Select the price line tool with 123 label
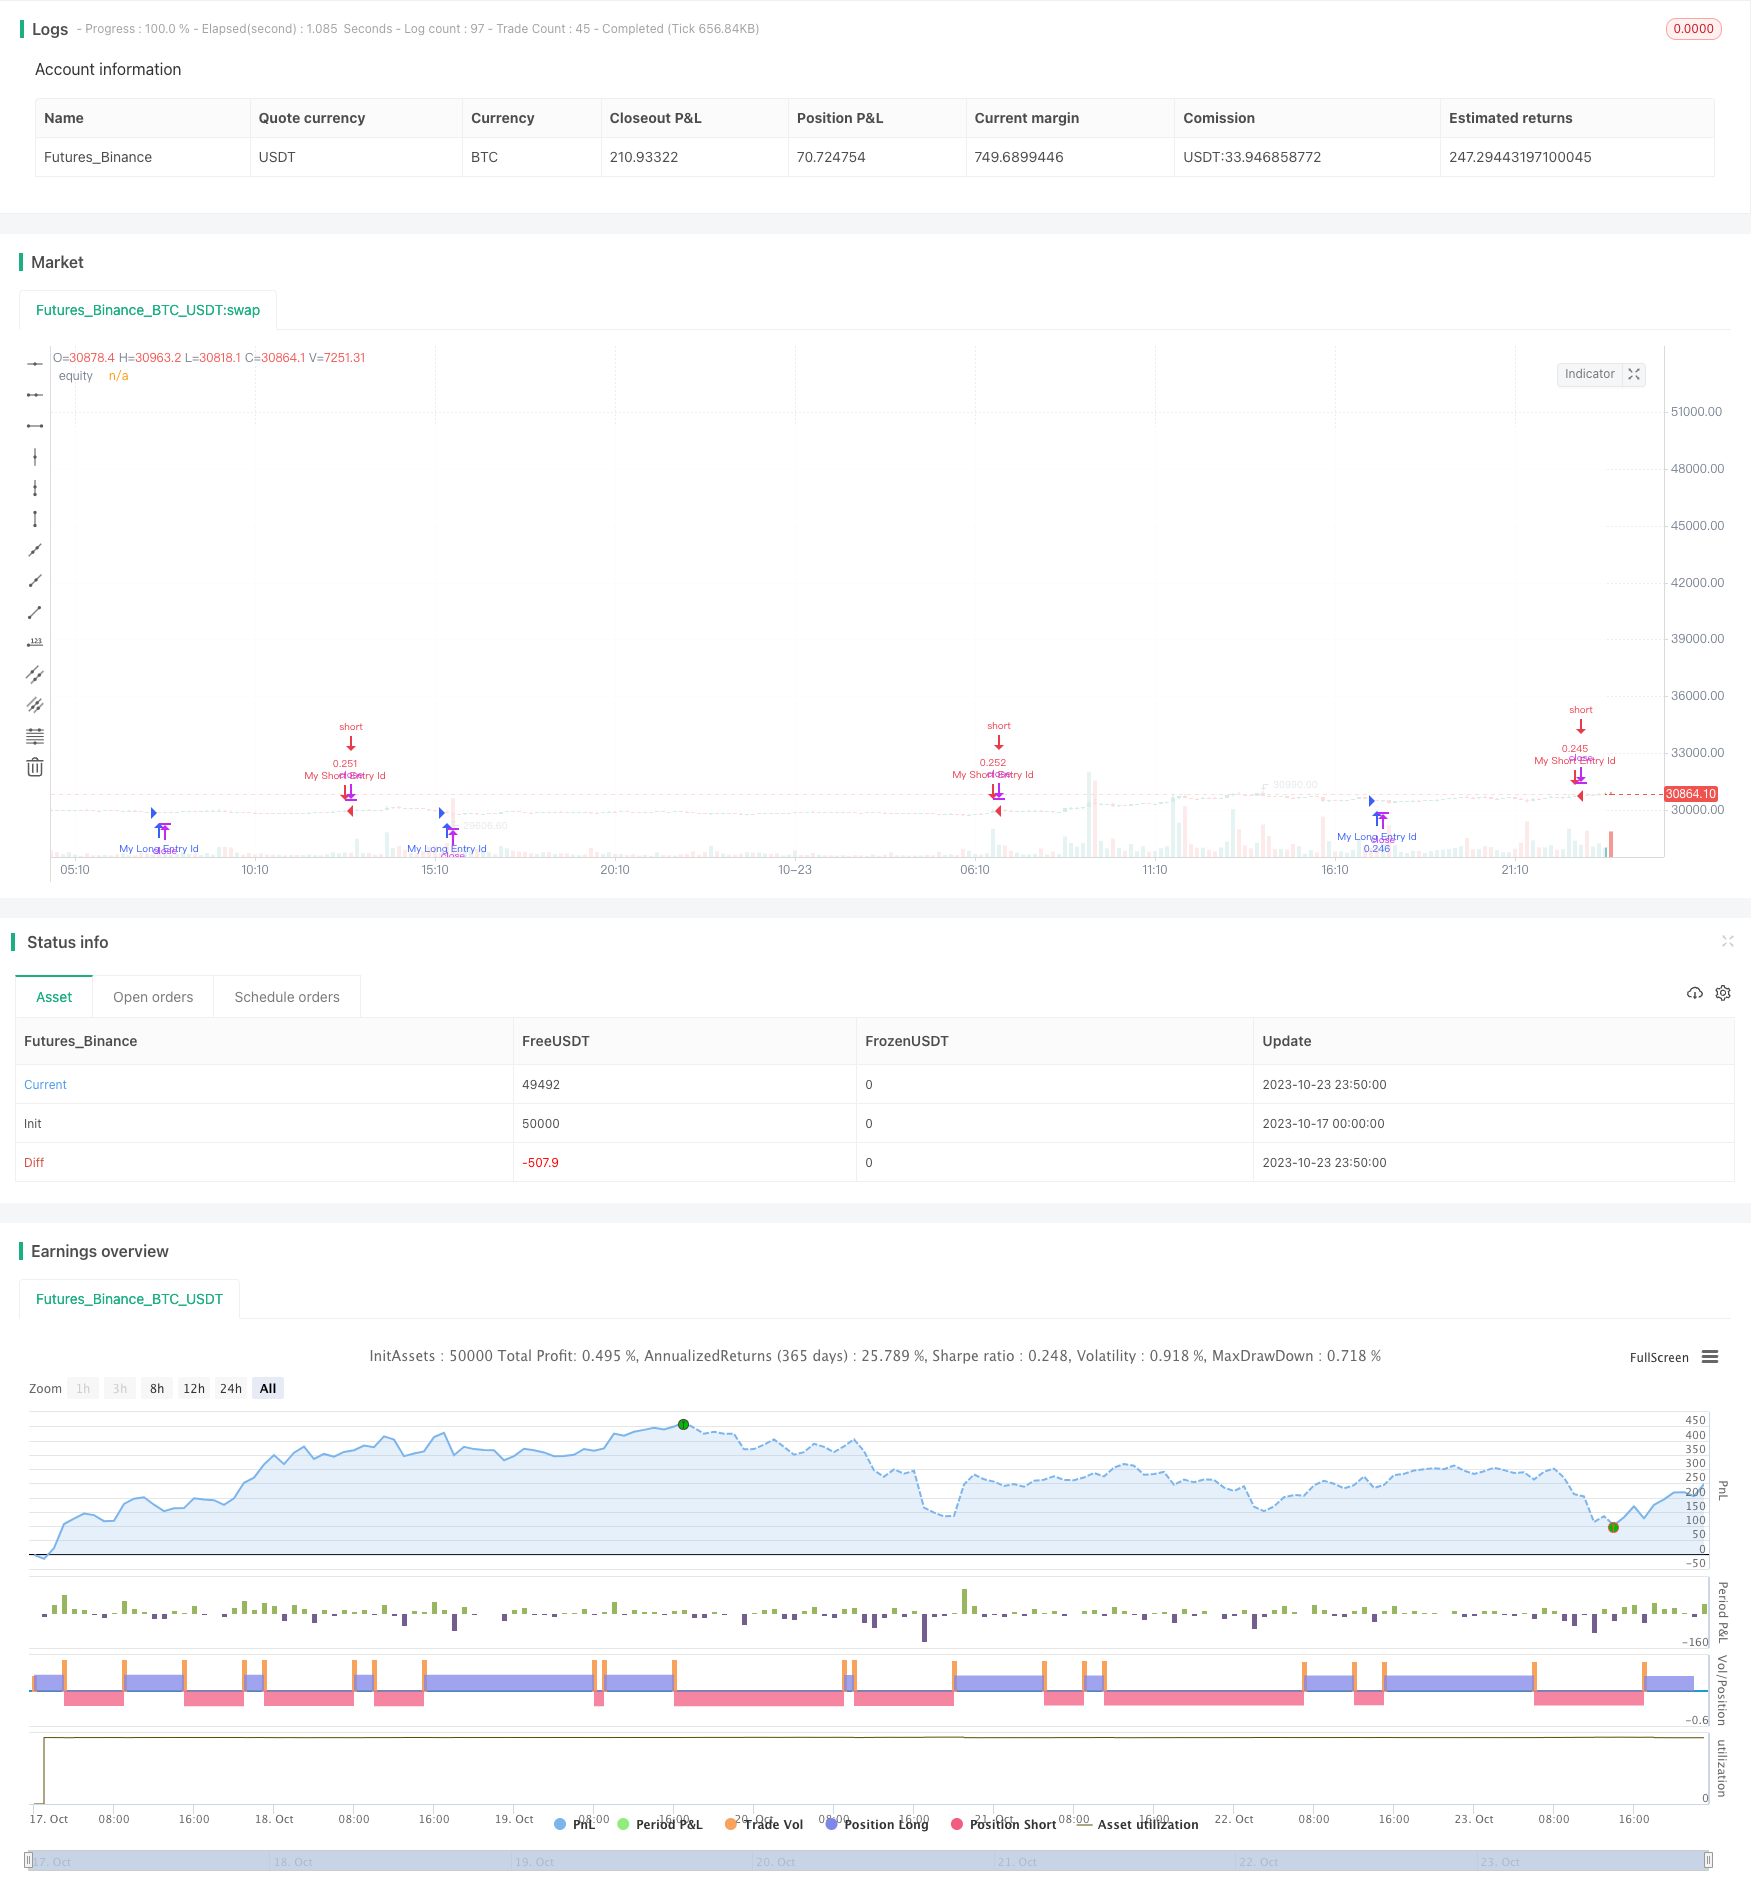Image resolution: width=1751 pixels, height=1899 pixels. pos(35,643)
